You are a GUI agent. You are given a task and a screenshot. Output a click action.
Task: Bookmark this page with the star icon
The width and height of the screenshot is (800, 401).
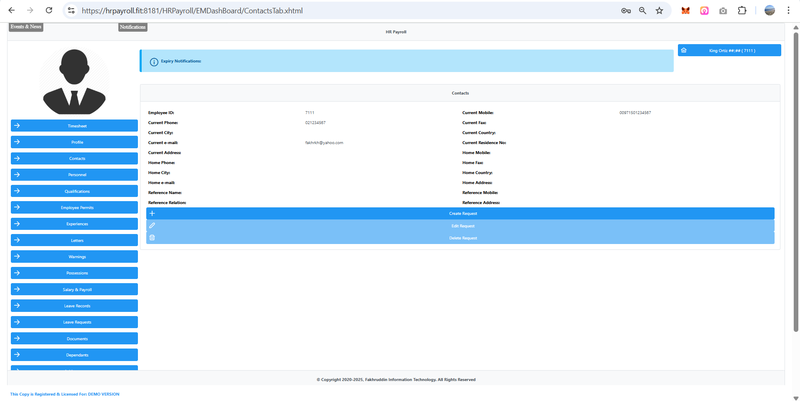pos(659,10)
